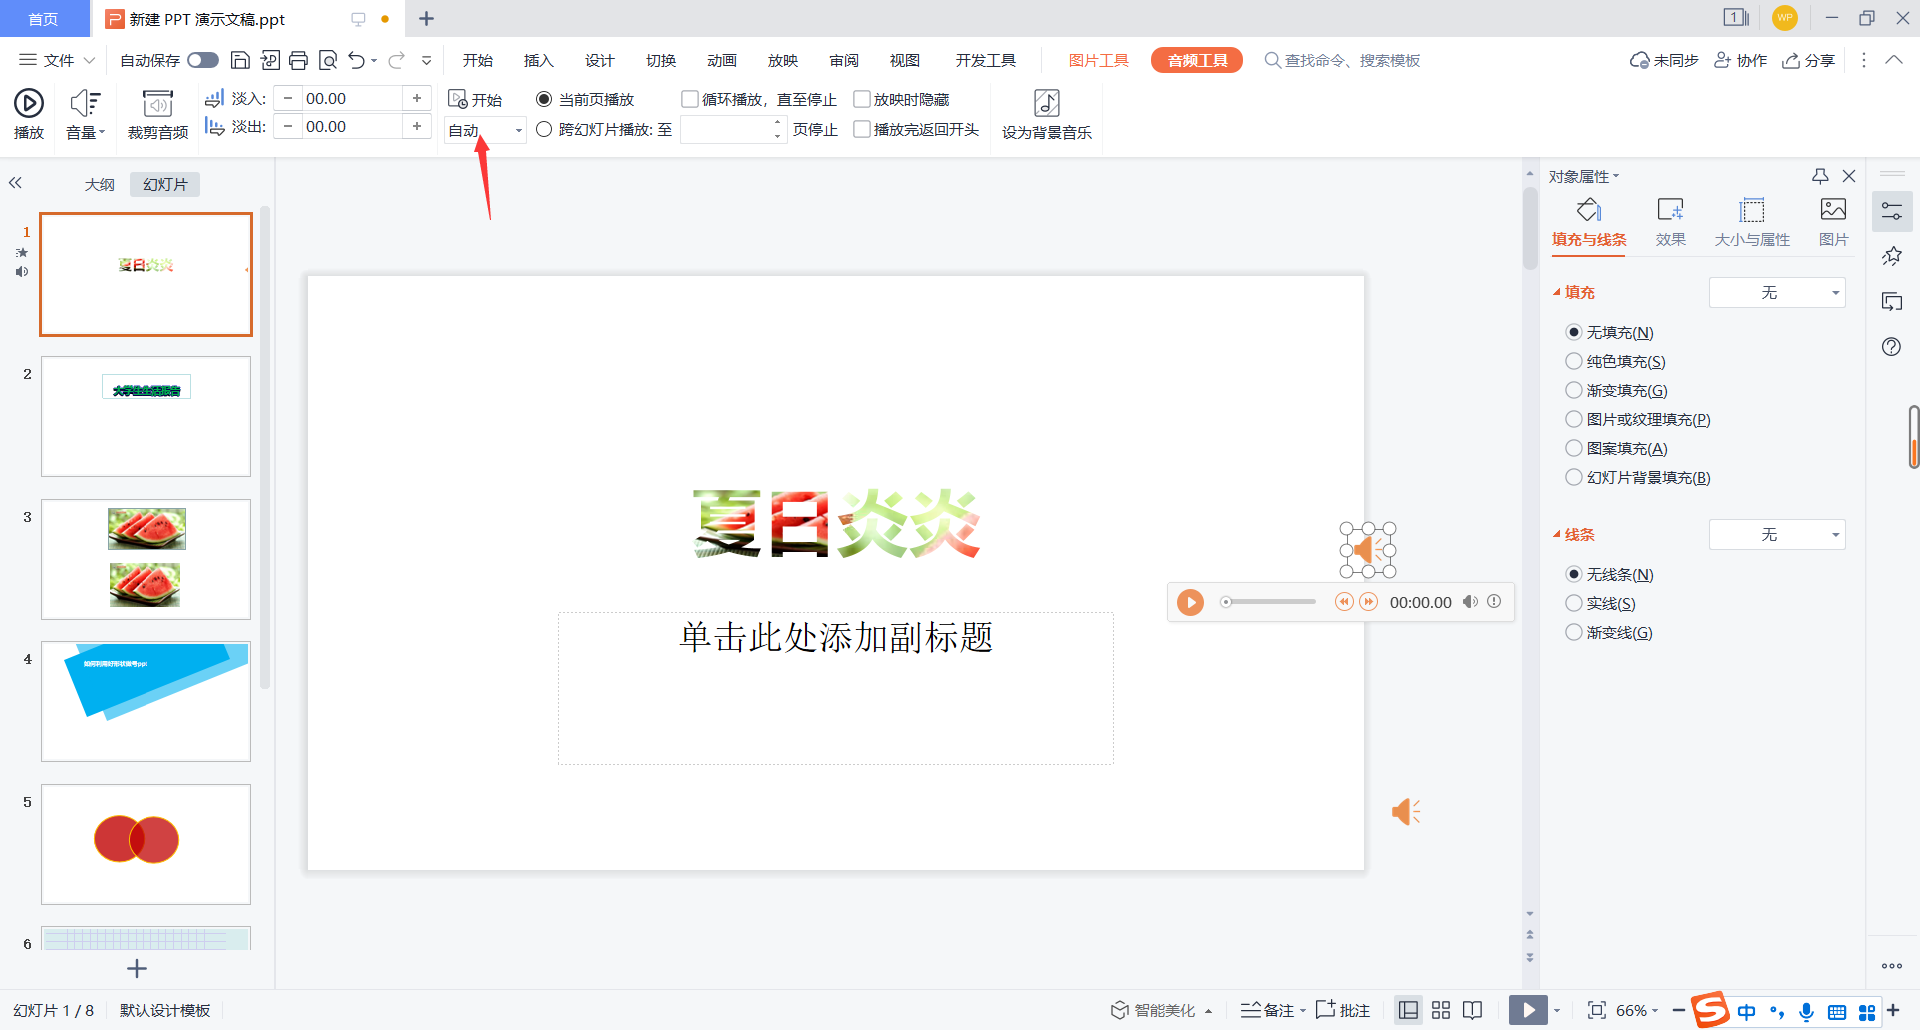Switch to Slide Sorter view icon
The image size is (1920, 1030).
pyautogui.click(x=1441, y=1010)
